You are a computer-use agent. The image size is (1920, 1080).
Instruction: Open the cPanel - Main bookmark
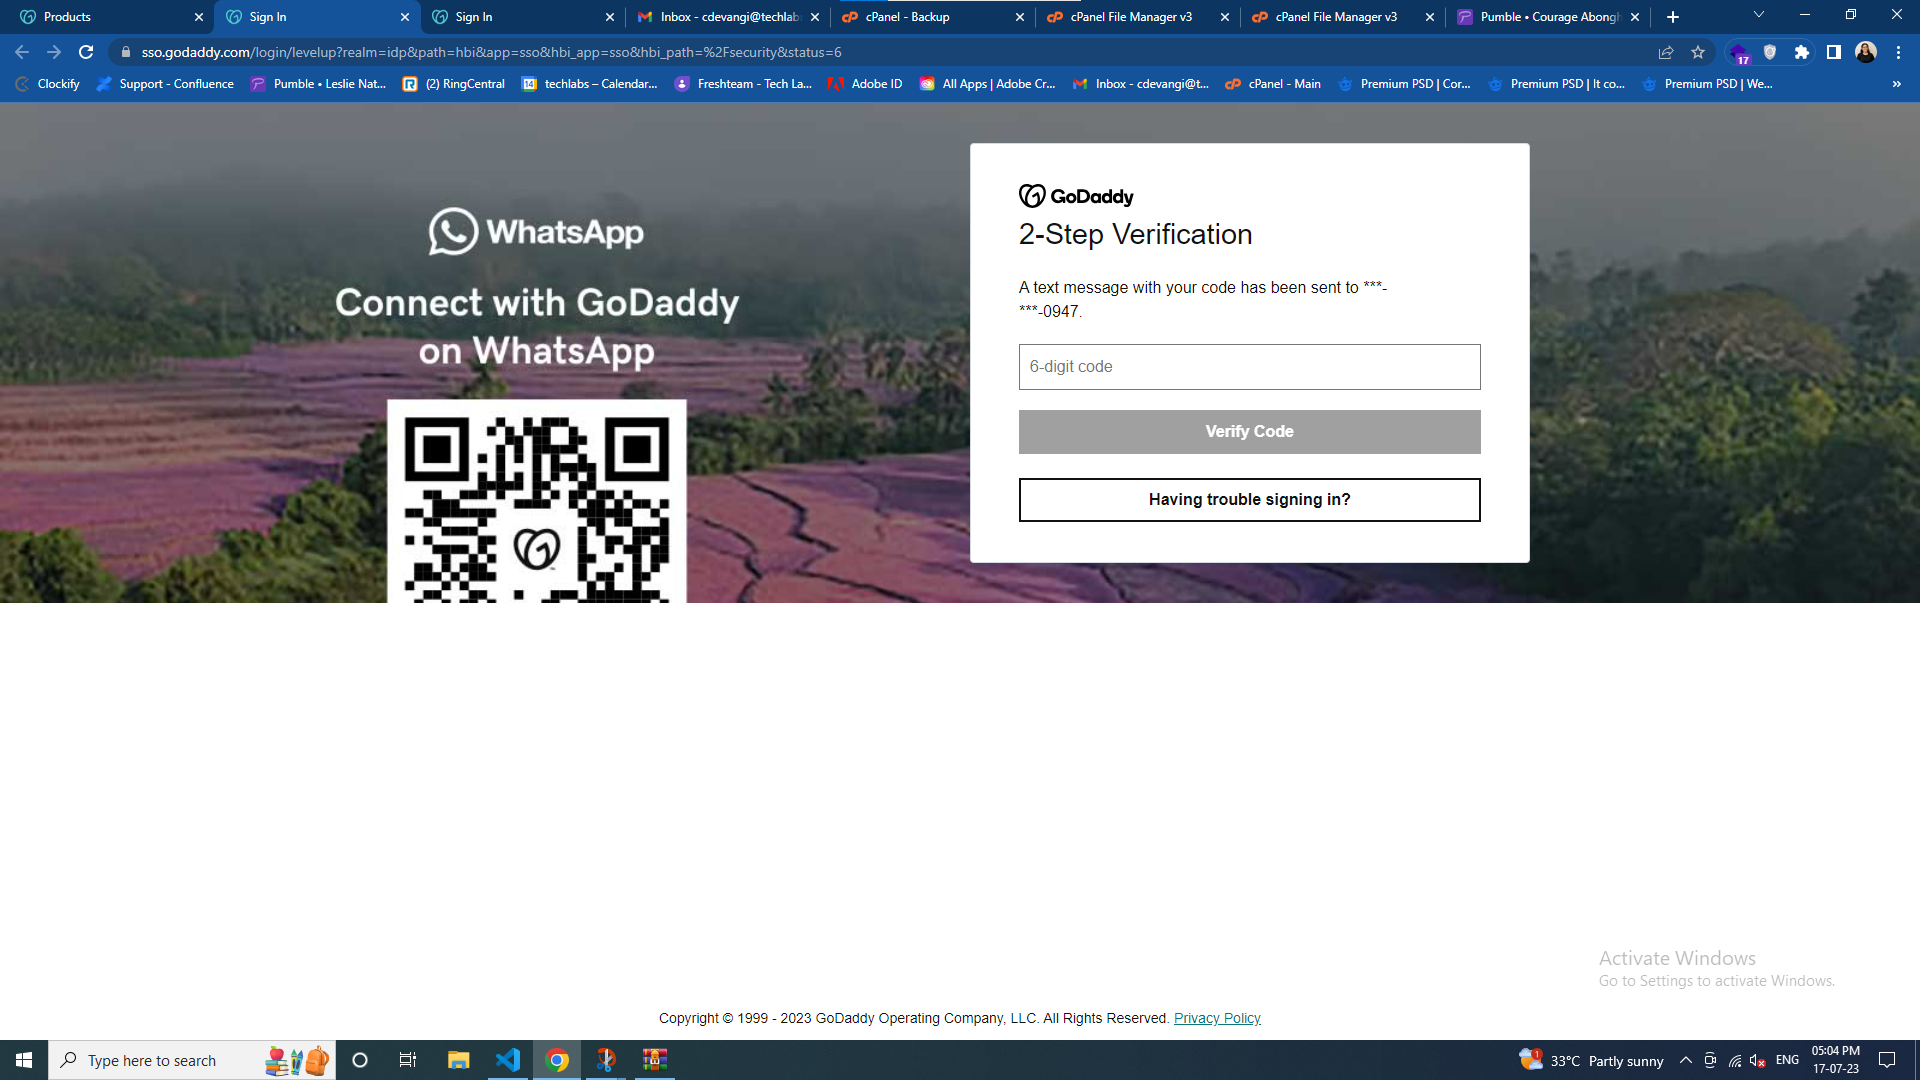pyautogui.click(x=1273, y=84)
